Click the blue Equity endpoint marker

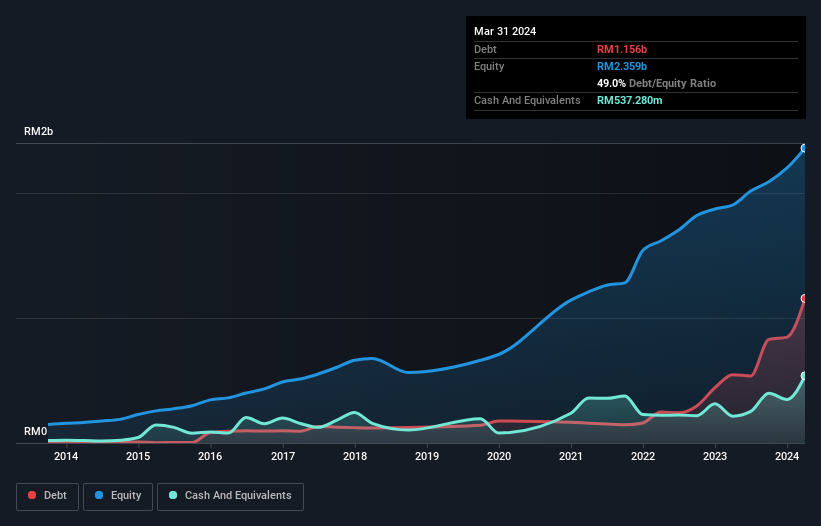pos(803,148)
